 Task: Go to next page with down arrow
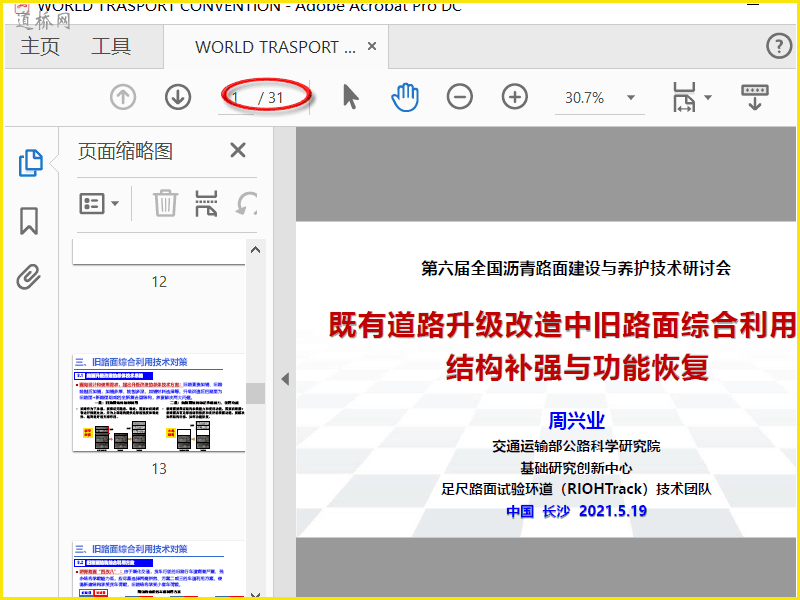178,96
